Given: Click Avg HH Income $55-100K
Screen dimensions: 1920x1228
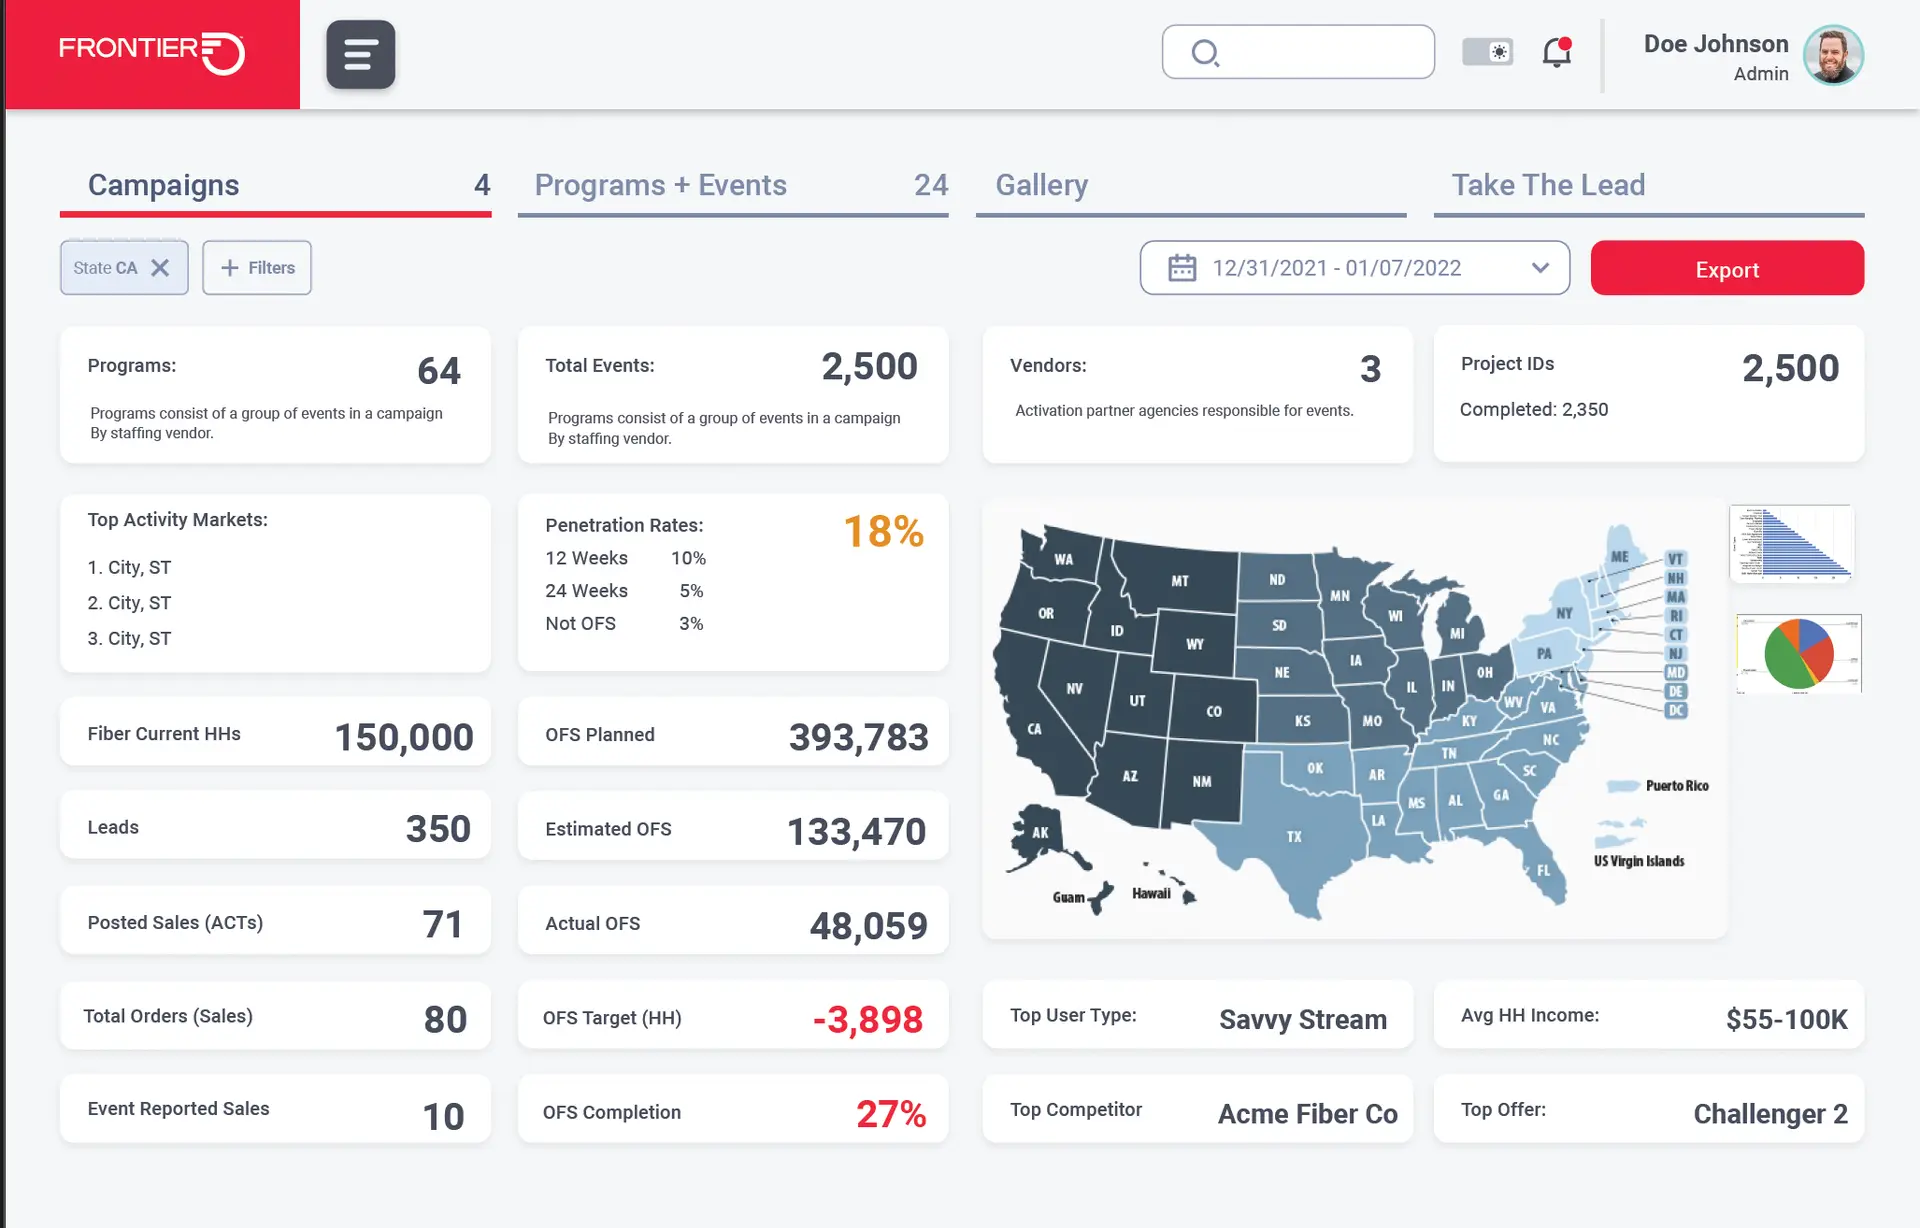Looking at the screenshot, I should pos(1786,1019).
